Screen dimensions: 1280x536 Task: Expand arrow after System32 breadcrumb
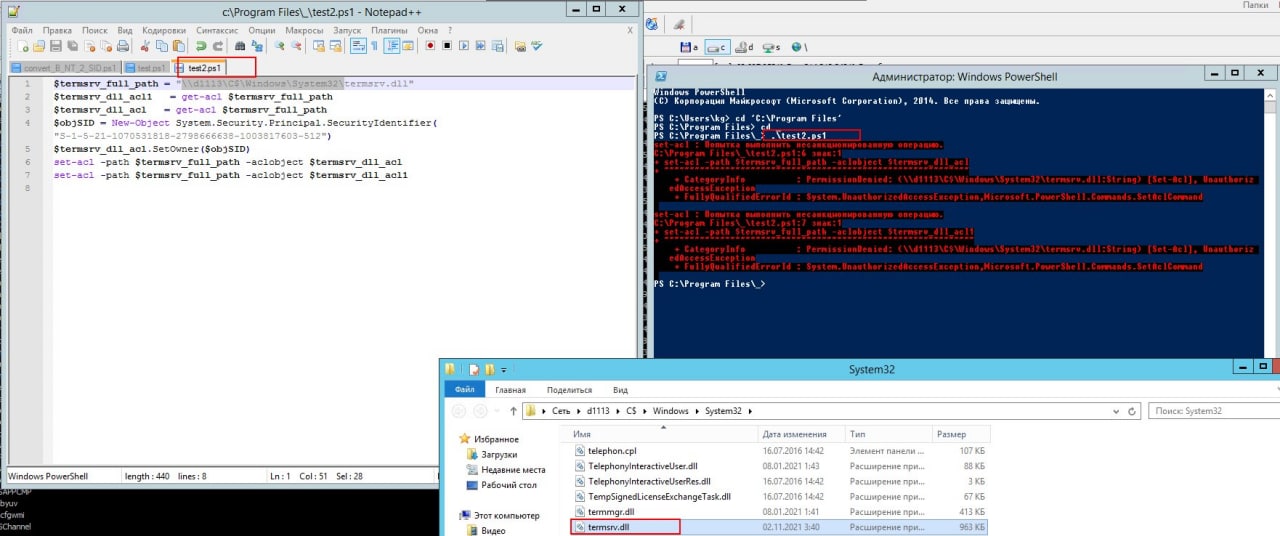tap(750, 411)
